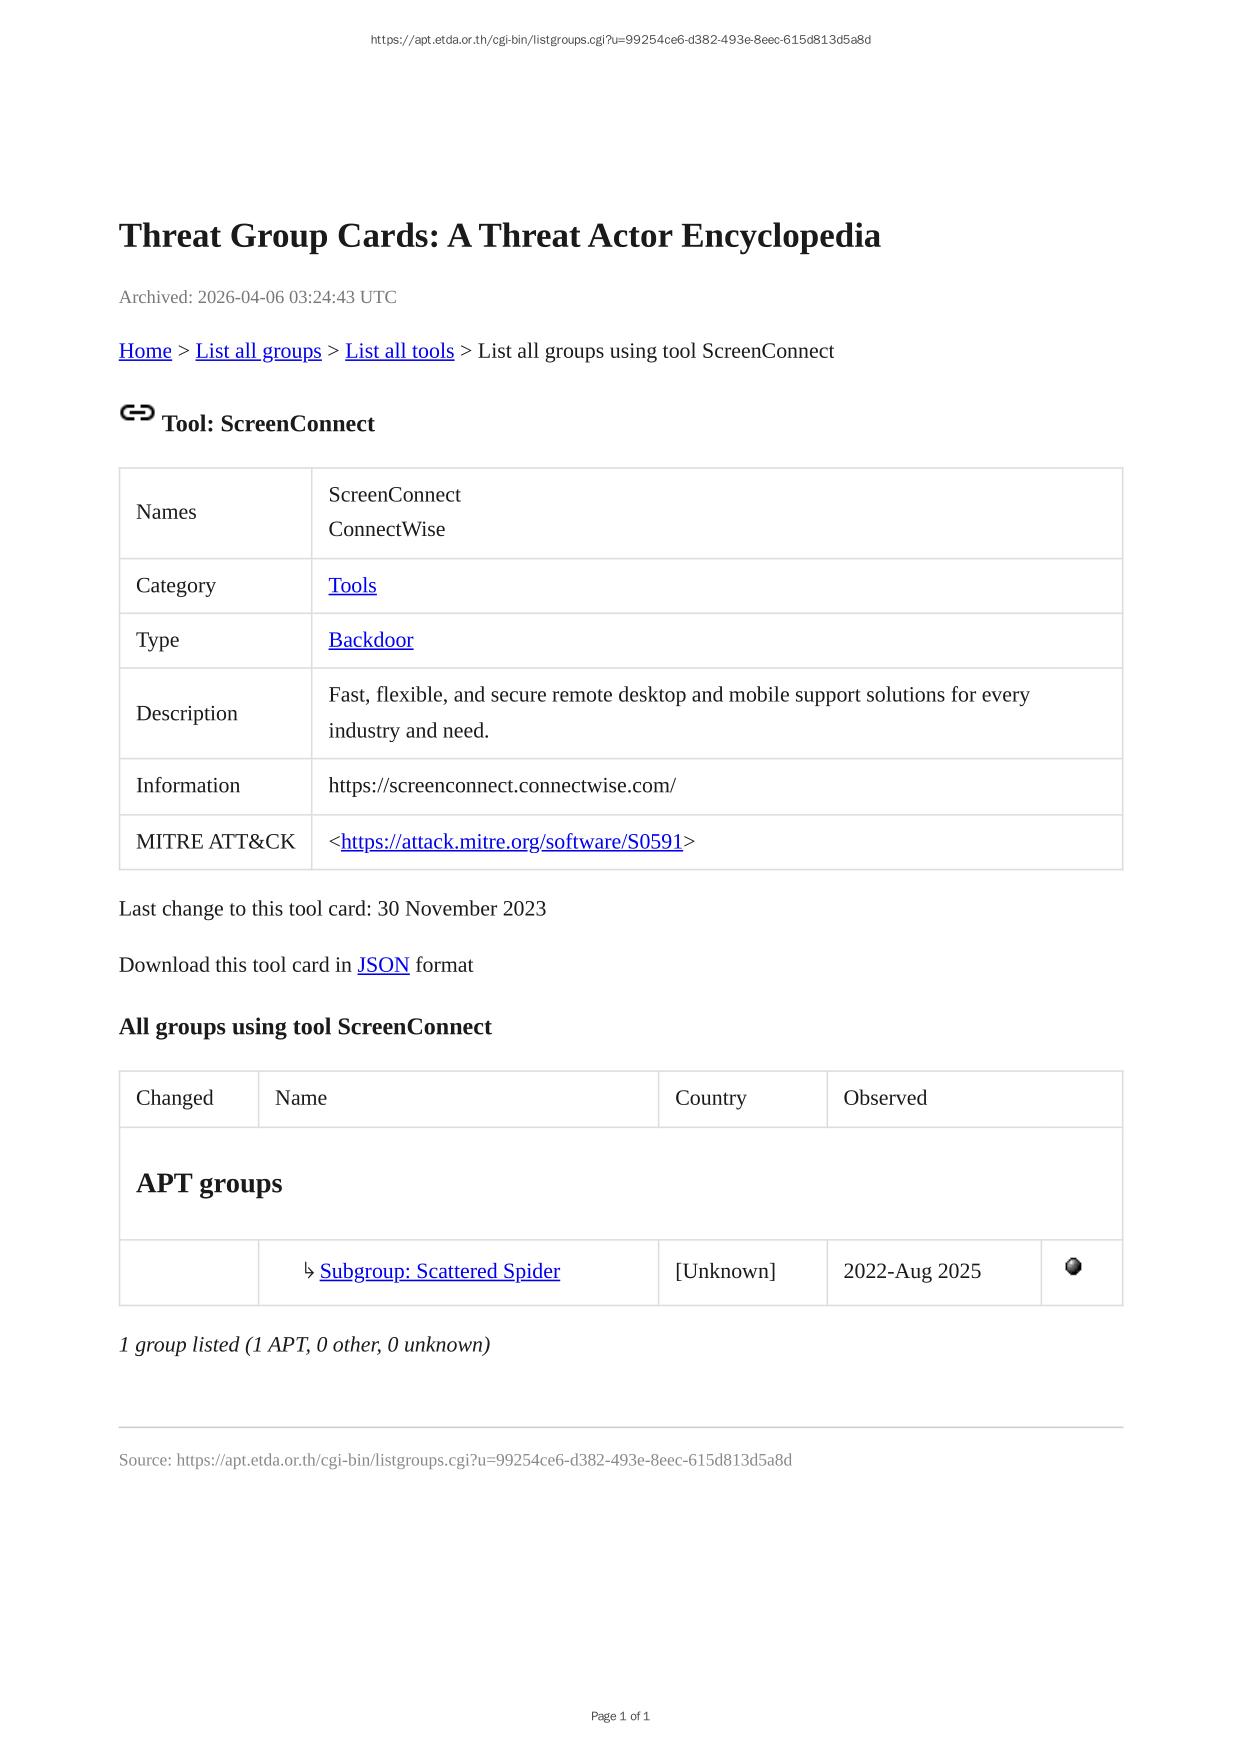Open the List all tools breadcrumb
This screenshot has height=1756, width=1242.
tap(399, 351)
